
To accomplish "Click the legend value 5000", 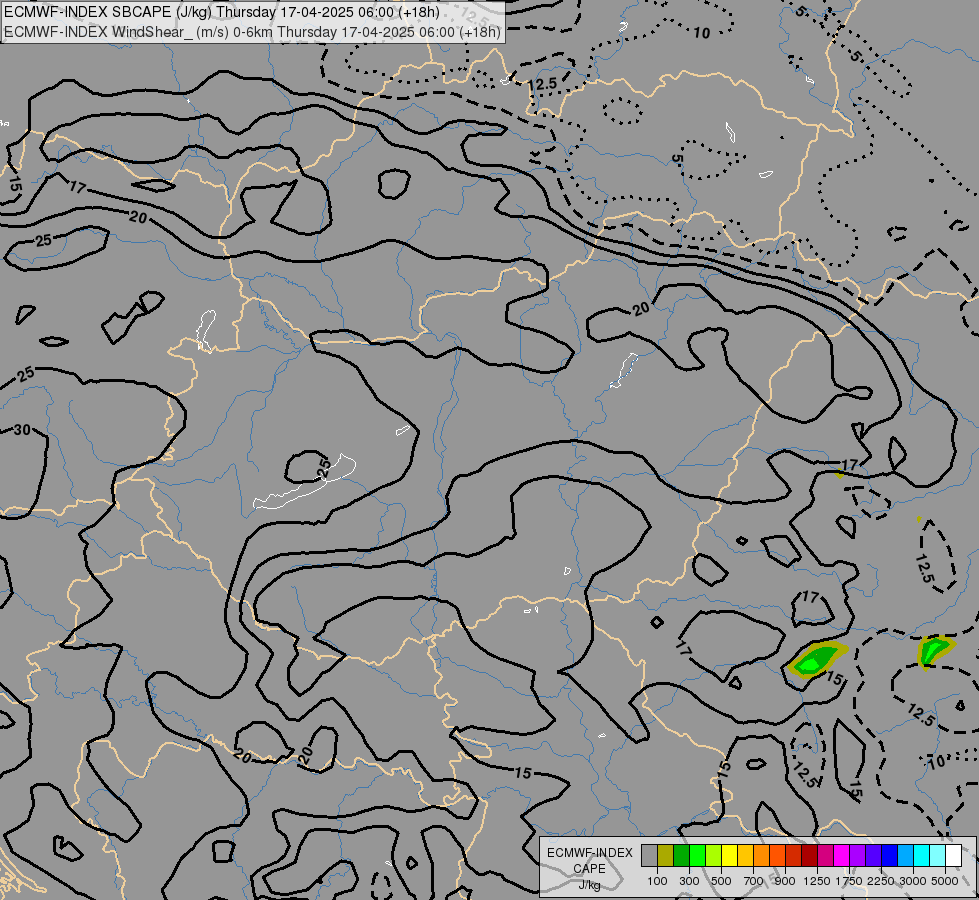I will tap(945, 881).
